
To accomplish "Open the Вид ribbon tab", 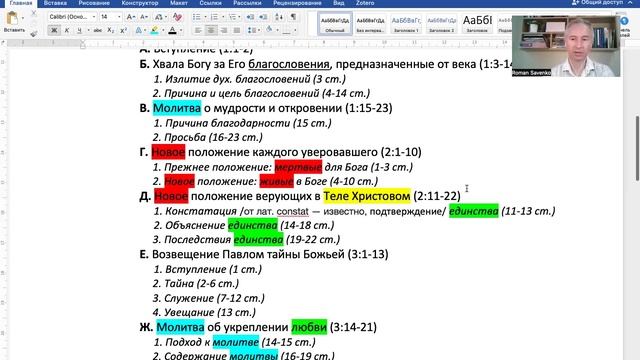I will pyautogui.click(x=339, y=3).
